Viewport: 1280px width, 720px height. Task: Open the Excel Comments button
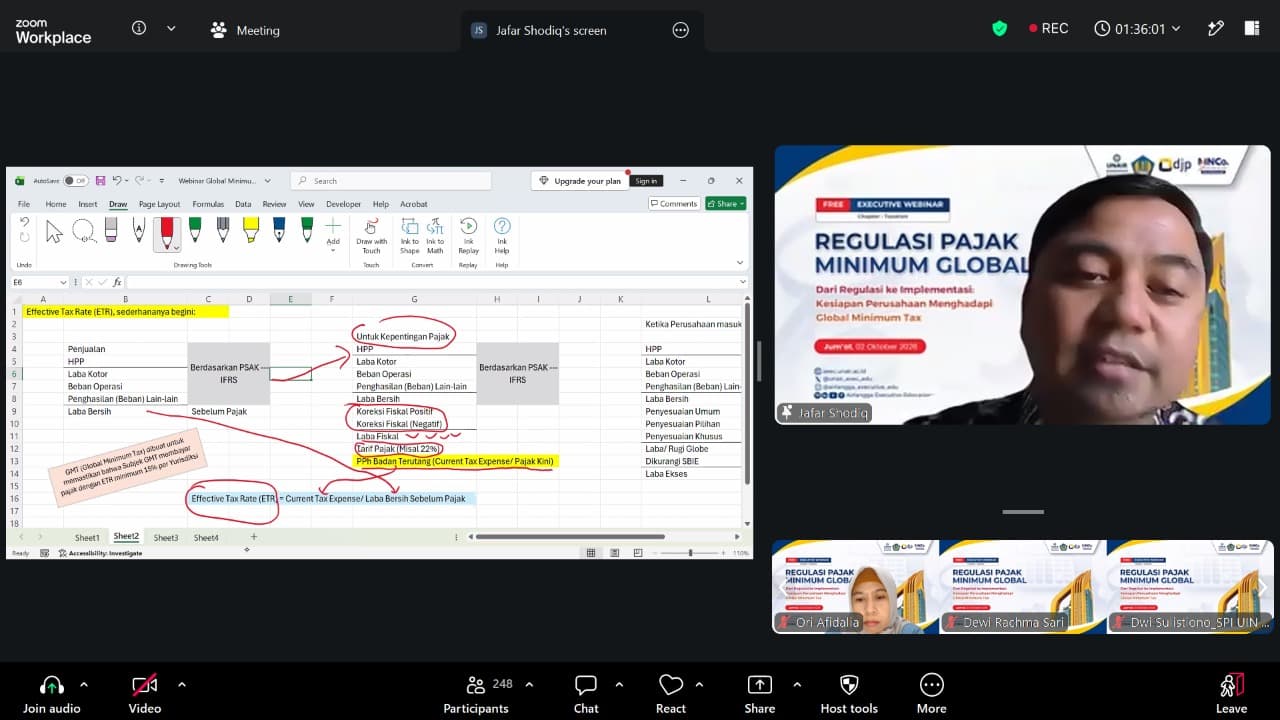click(x=673, y=204)
